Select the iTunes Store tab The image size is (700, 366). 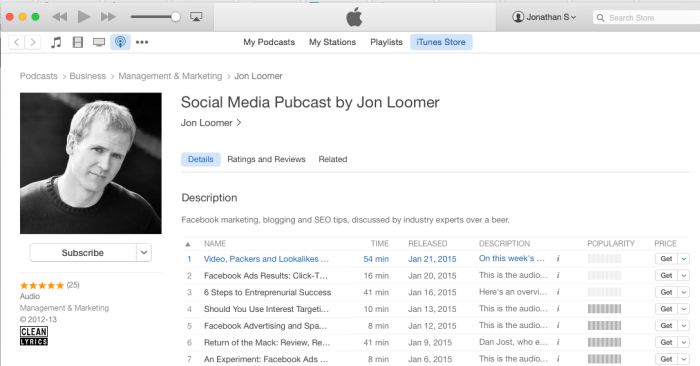pos(441,42)
